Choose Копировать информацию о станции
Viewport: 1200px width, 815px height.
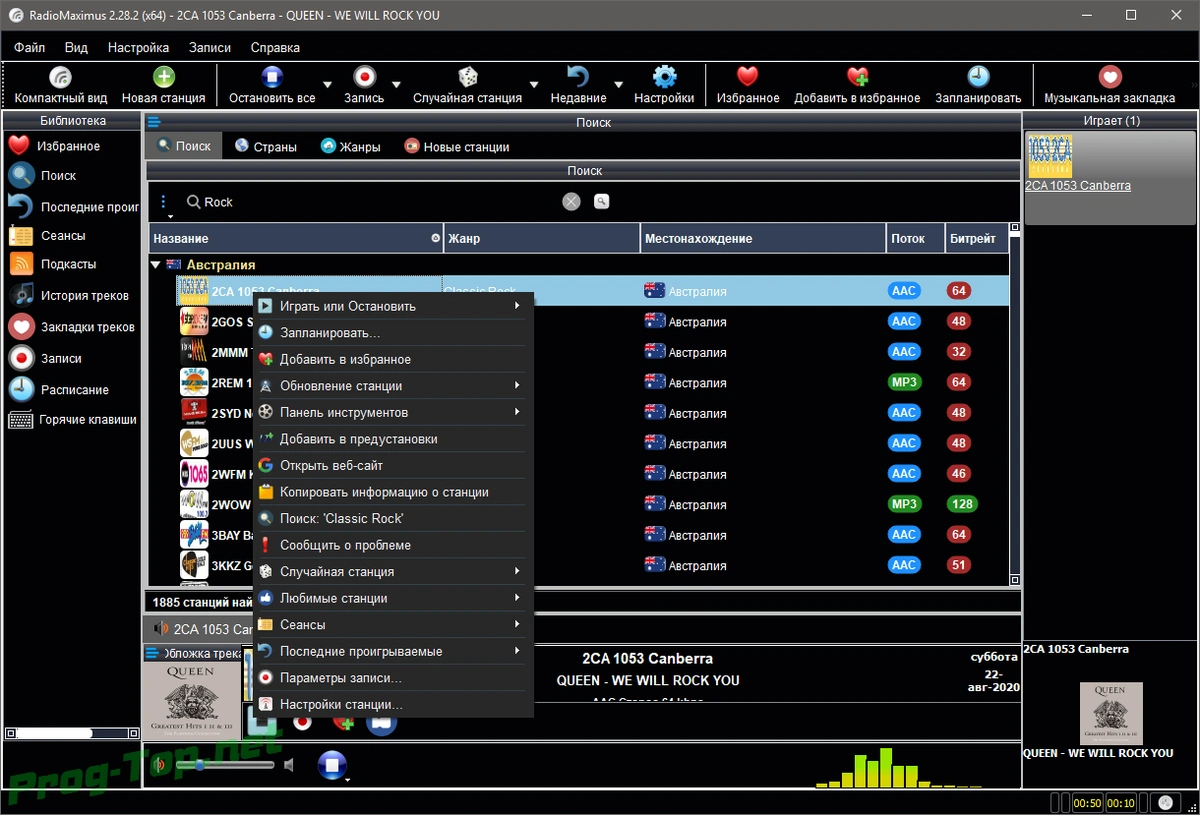click(393, 492)
